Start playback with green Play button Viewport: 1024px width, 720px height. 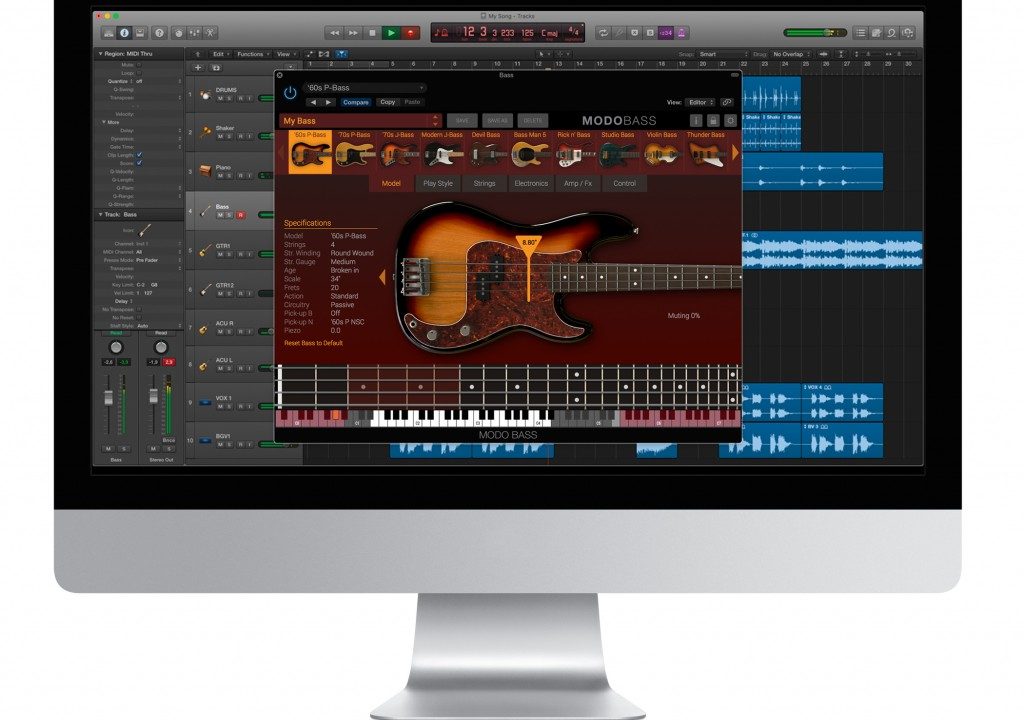[391, 33]
